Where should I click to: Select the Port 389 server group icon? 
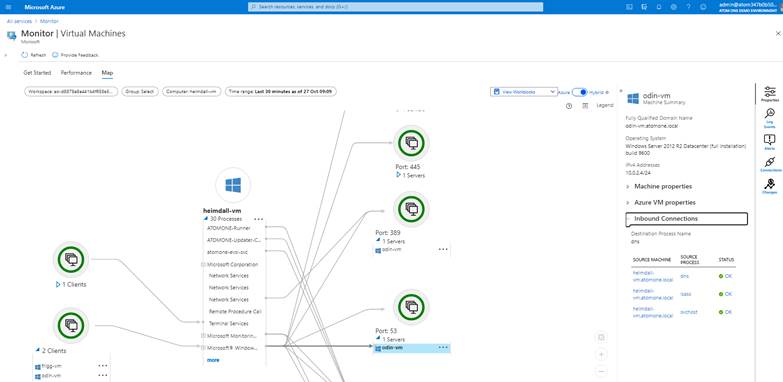(x=411, y=209)
